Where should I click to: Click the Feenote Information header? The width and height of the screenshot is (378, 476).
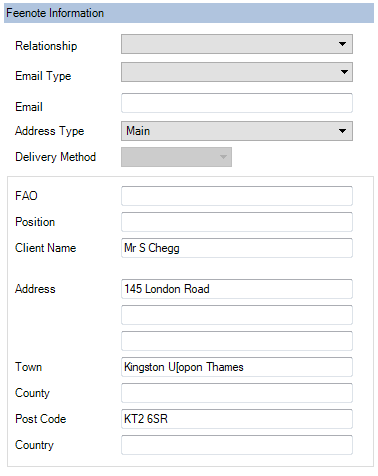189,13
